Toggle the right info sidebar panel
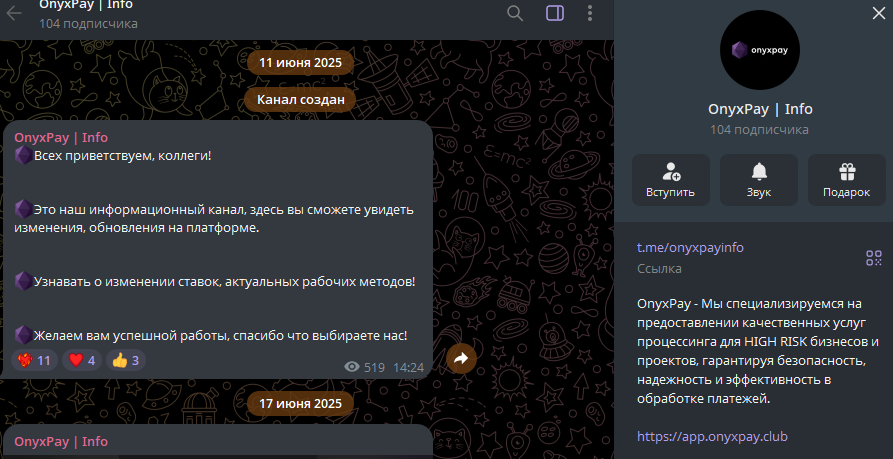The width and height of the screenshot is (893, 459). [555, 13]
